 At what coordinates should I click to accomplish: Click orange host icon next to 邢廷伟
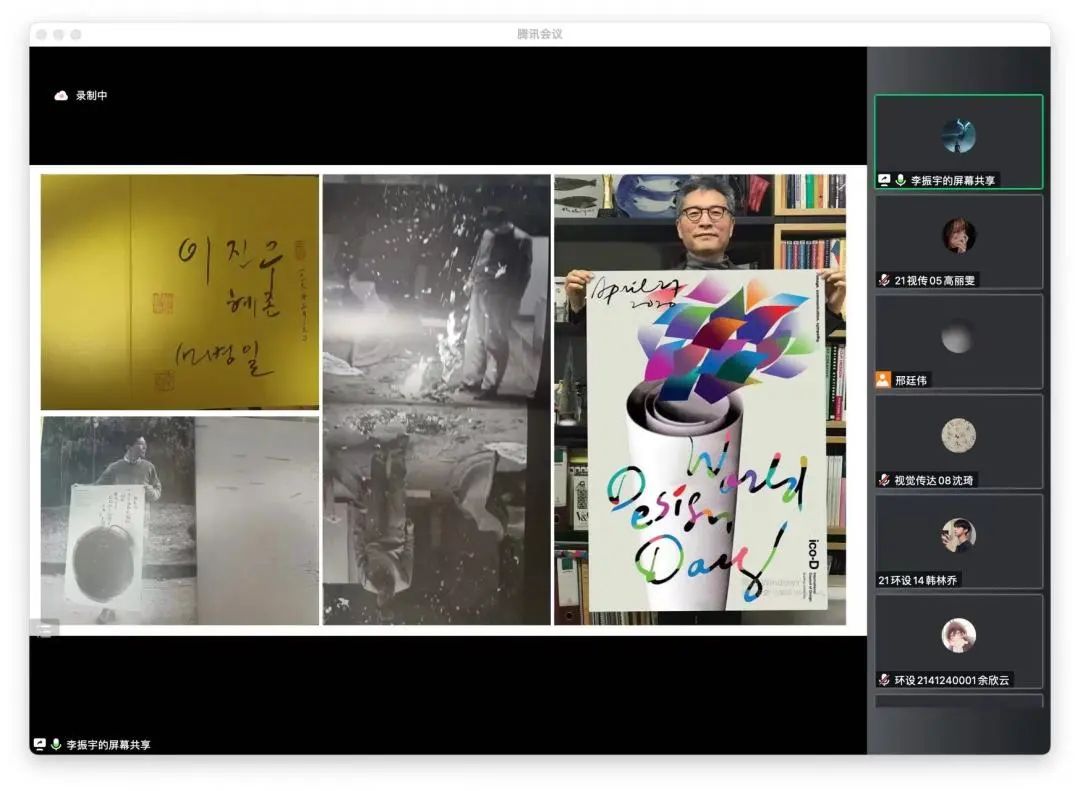[x=883, y=380]
